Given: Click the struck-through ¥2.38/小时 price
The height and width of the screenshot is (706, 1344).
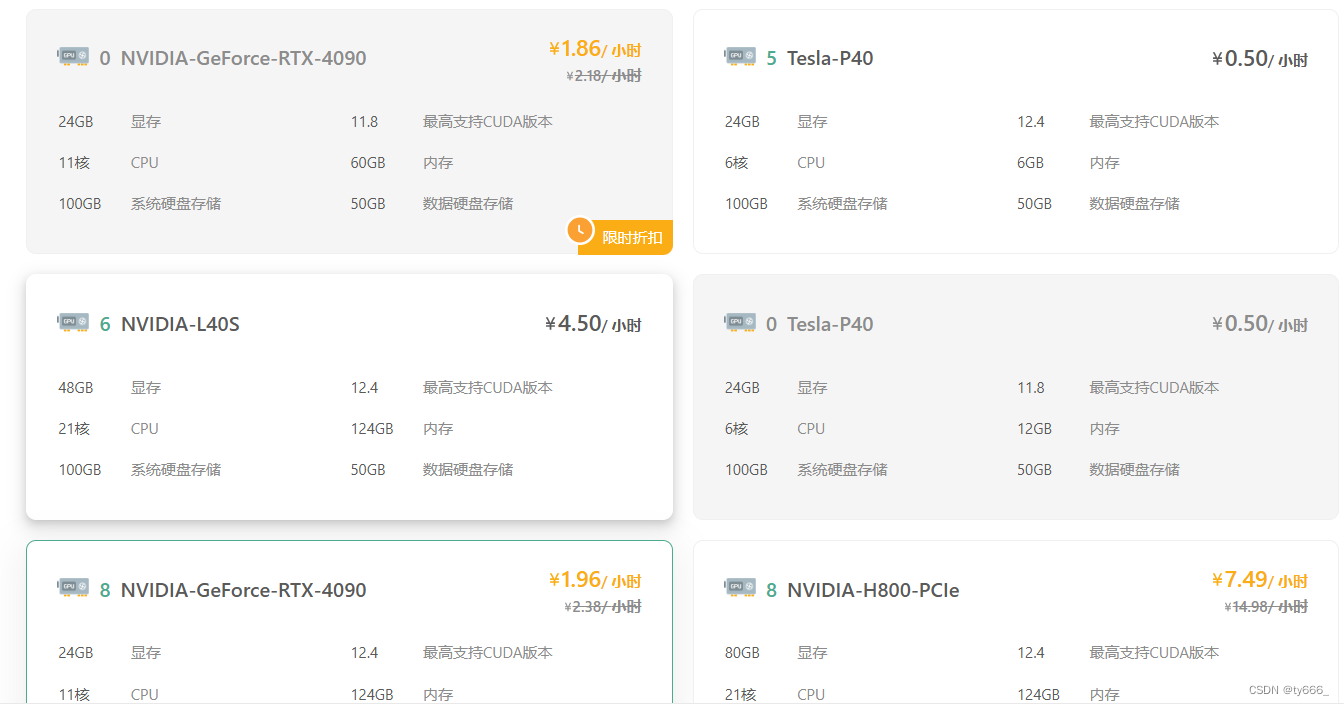Looking at the screenshot, I should pyautogui.click(x=603, y=606).
